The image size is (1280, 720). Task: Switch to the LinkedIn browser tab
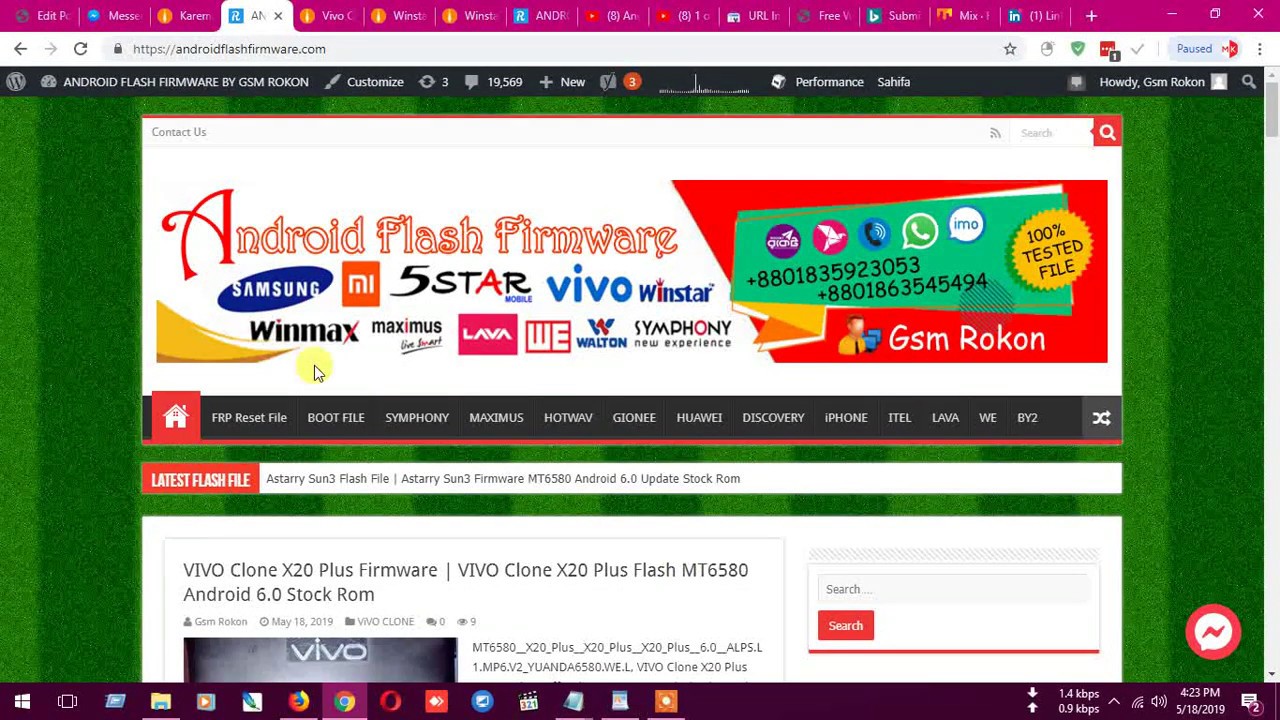click(1035, 16)
